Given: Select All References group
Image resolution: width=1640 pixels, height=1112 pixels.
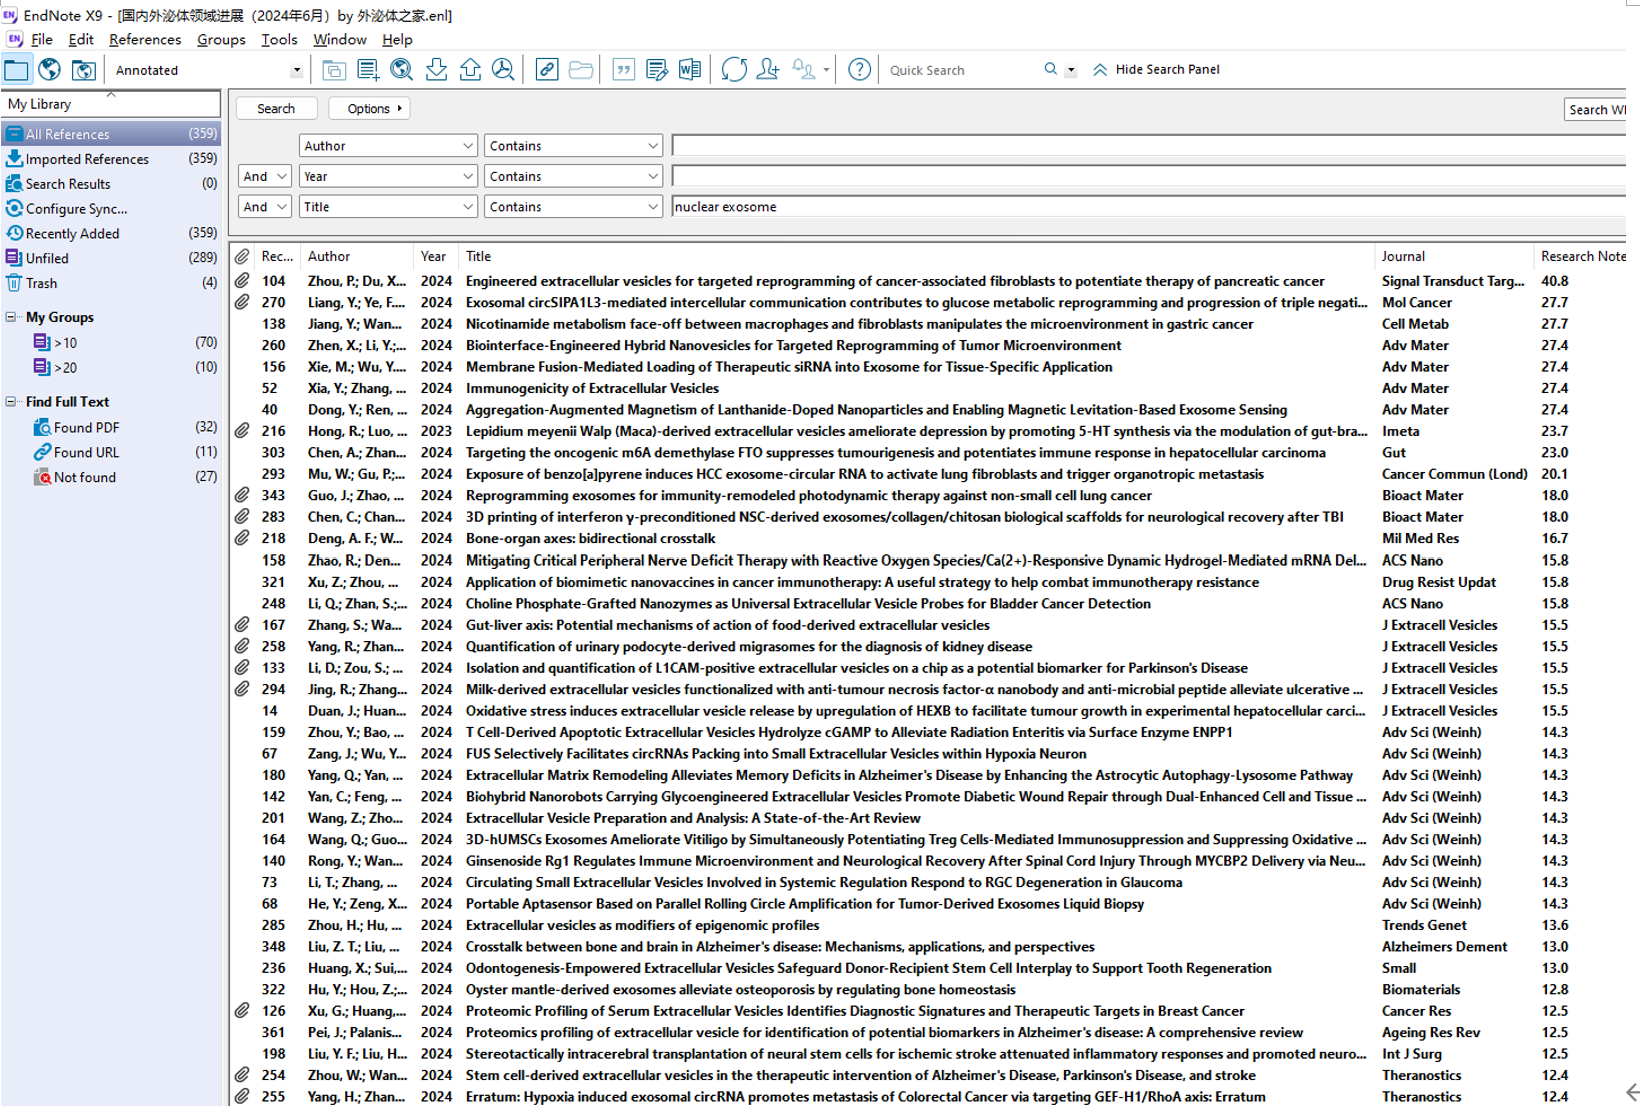Looking at the screenshot, I should (x=111, y=134).
